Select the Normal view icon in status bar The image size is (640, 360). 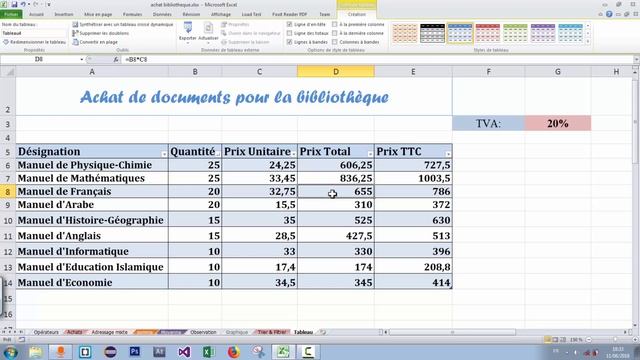point(547,340)
